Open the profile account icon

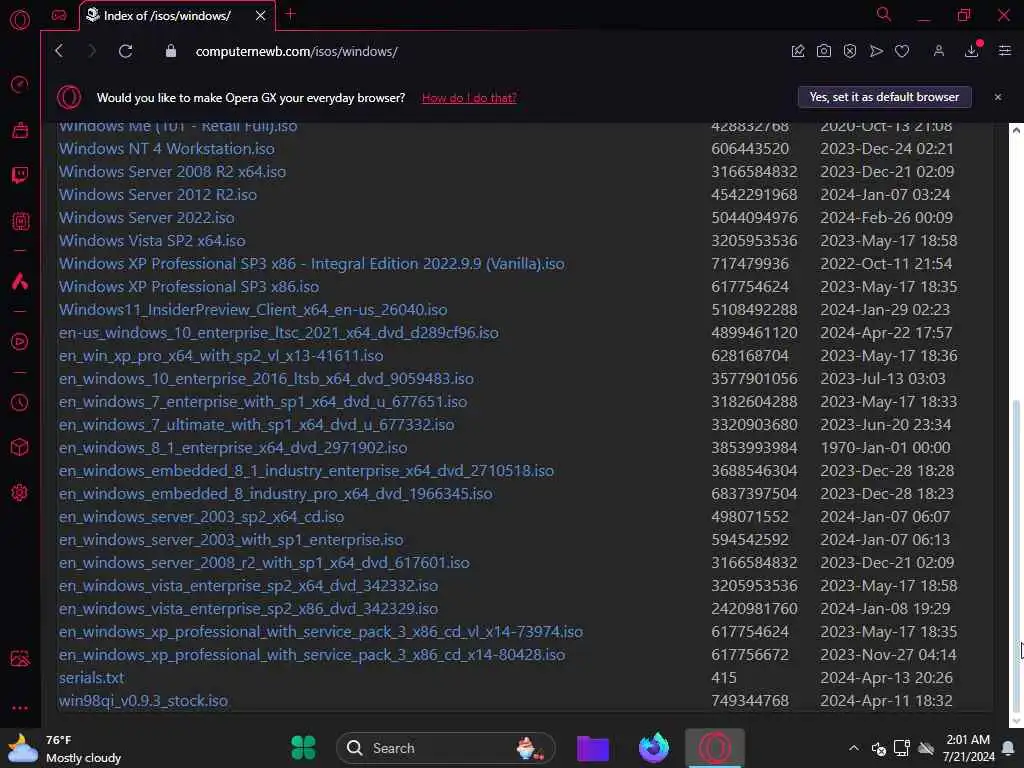click(x=938, y=51)
